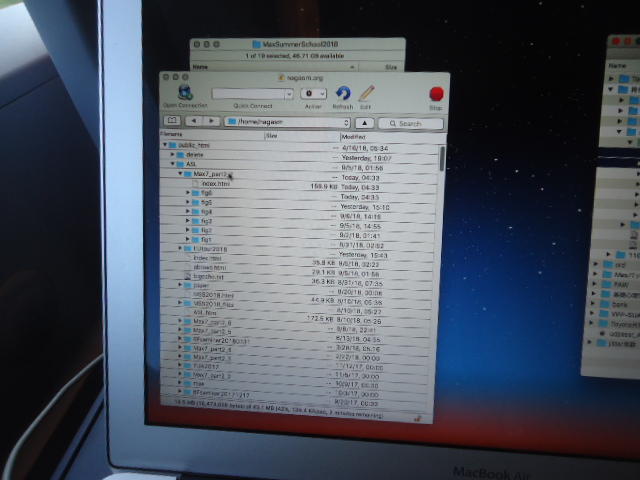Click the '159.9 KB' size cell
The image size is (640, 480).
pos(324,186)
